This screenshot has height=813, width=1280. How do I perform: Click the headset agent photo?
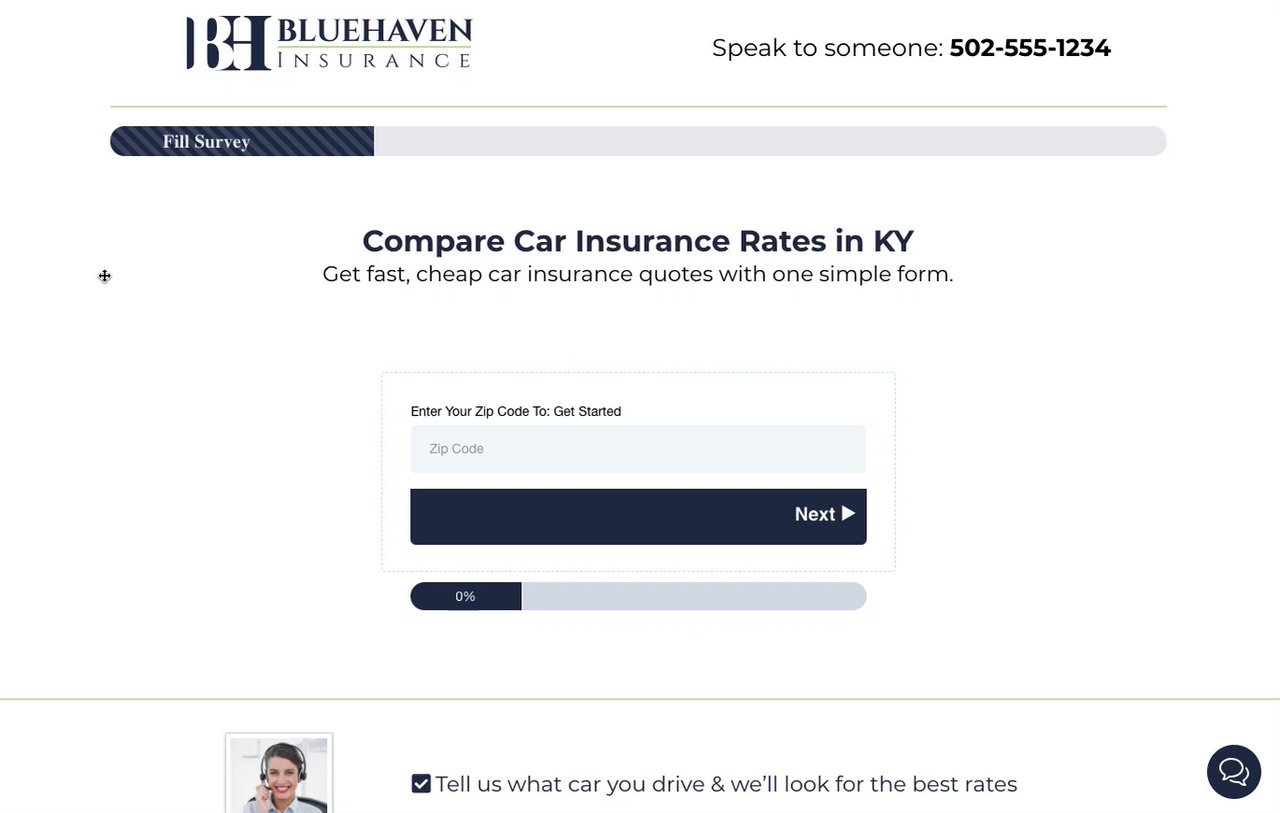pos(279,774)
